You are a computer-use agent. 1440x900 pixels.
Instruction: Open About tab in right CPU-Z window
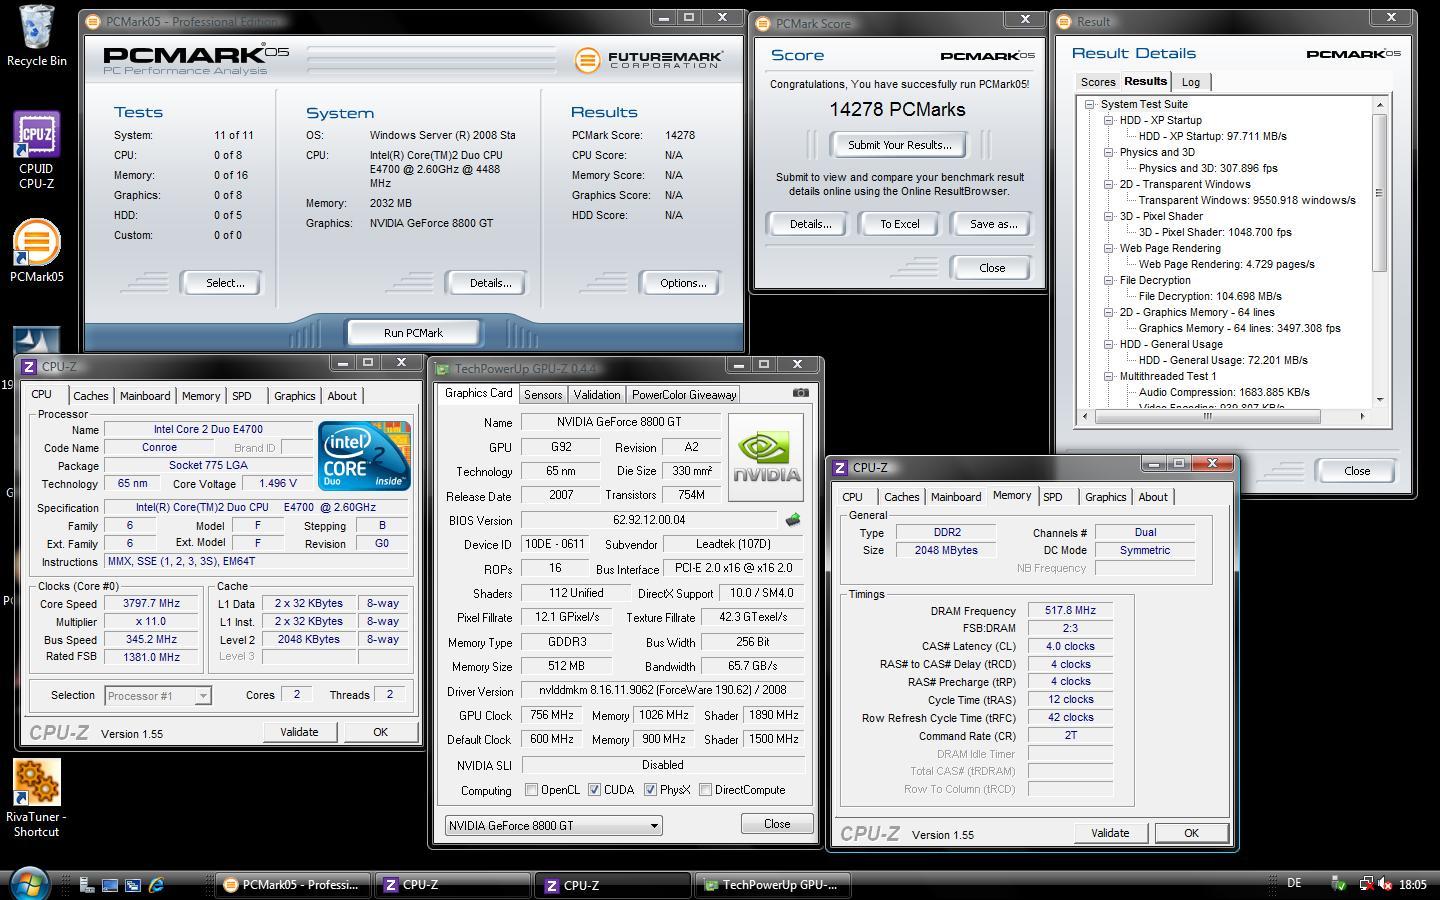[x=1153, y=497]
